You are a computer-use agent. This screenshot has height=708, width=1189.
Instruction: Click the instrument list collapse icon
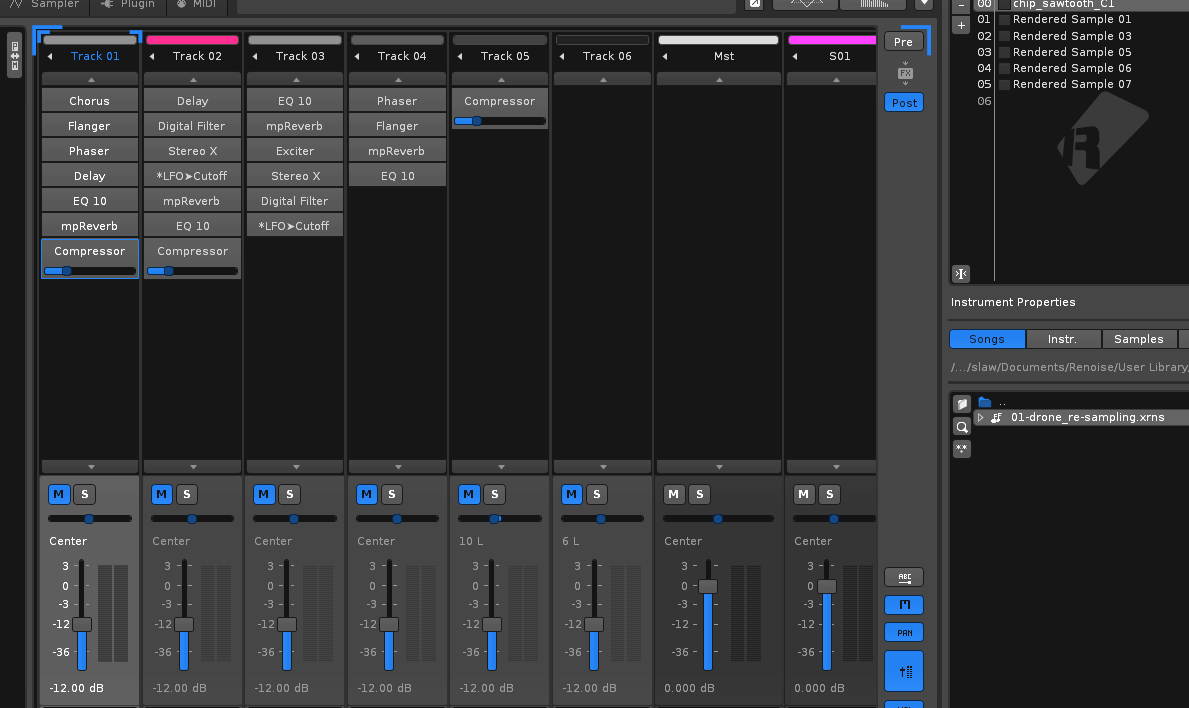961,274
